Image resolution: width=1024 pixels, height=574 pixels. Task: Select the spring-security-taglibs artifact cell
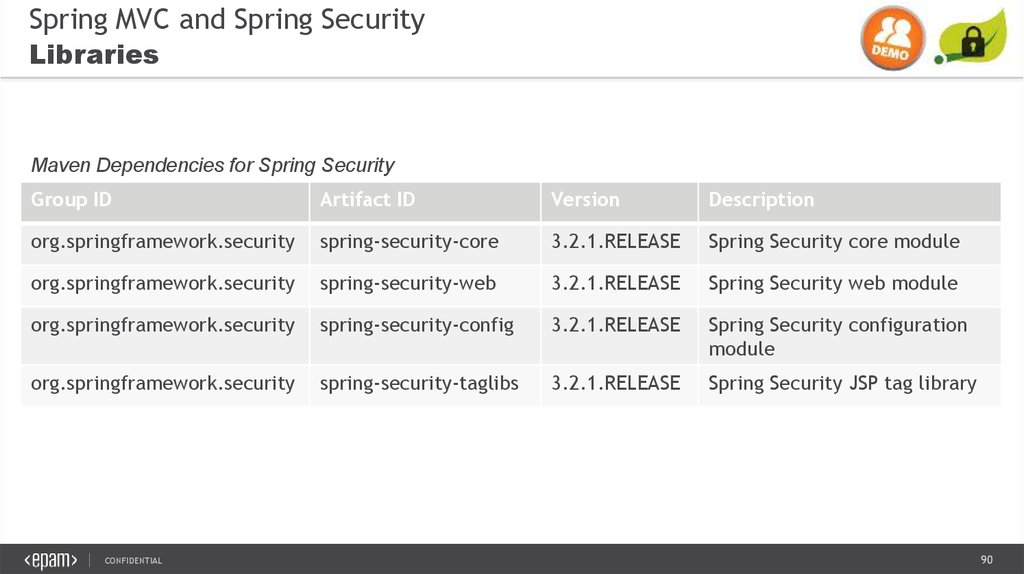(x=419, y=384)
